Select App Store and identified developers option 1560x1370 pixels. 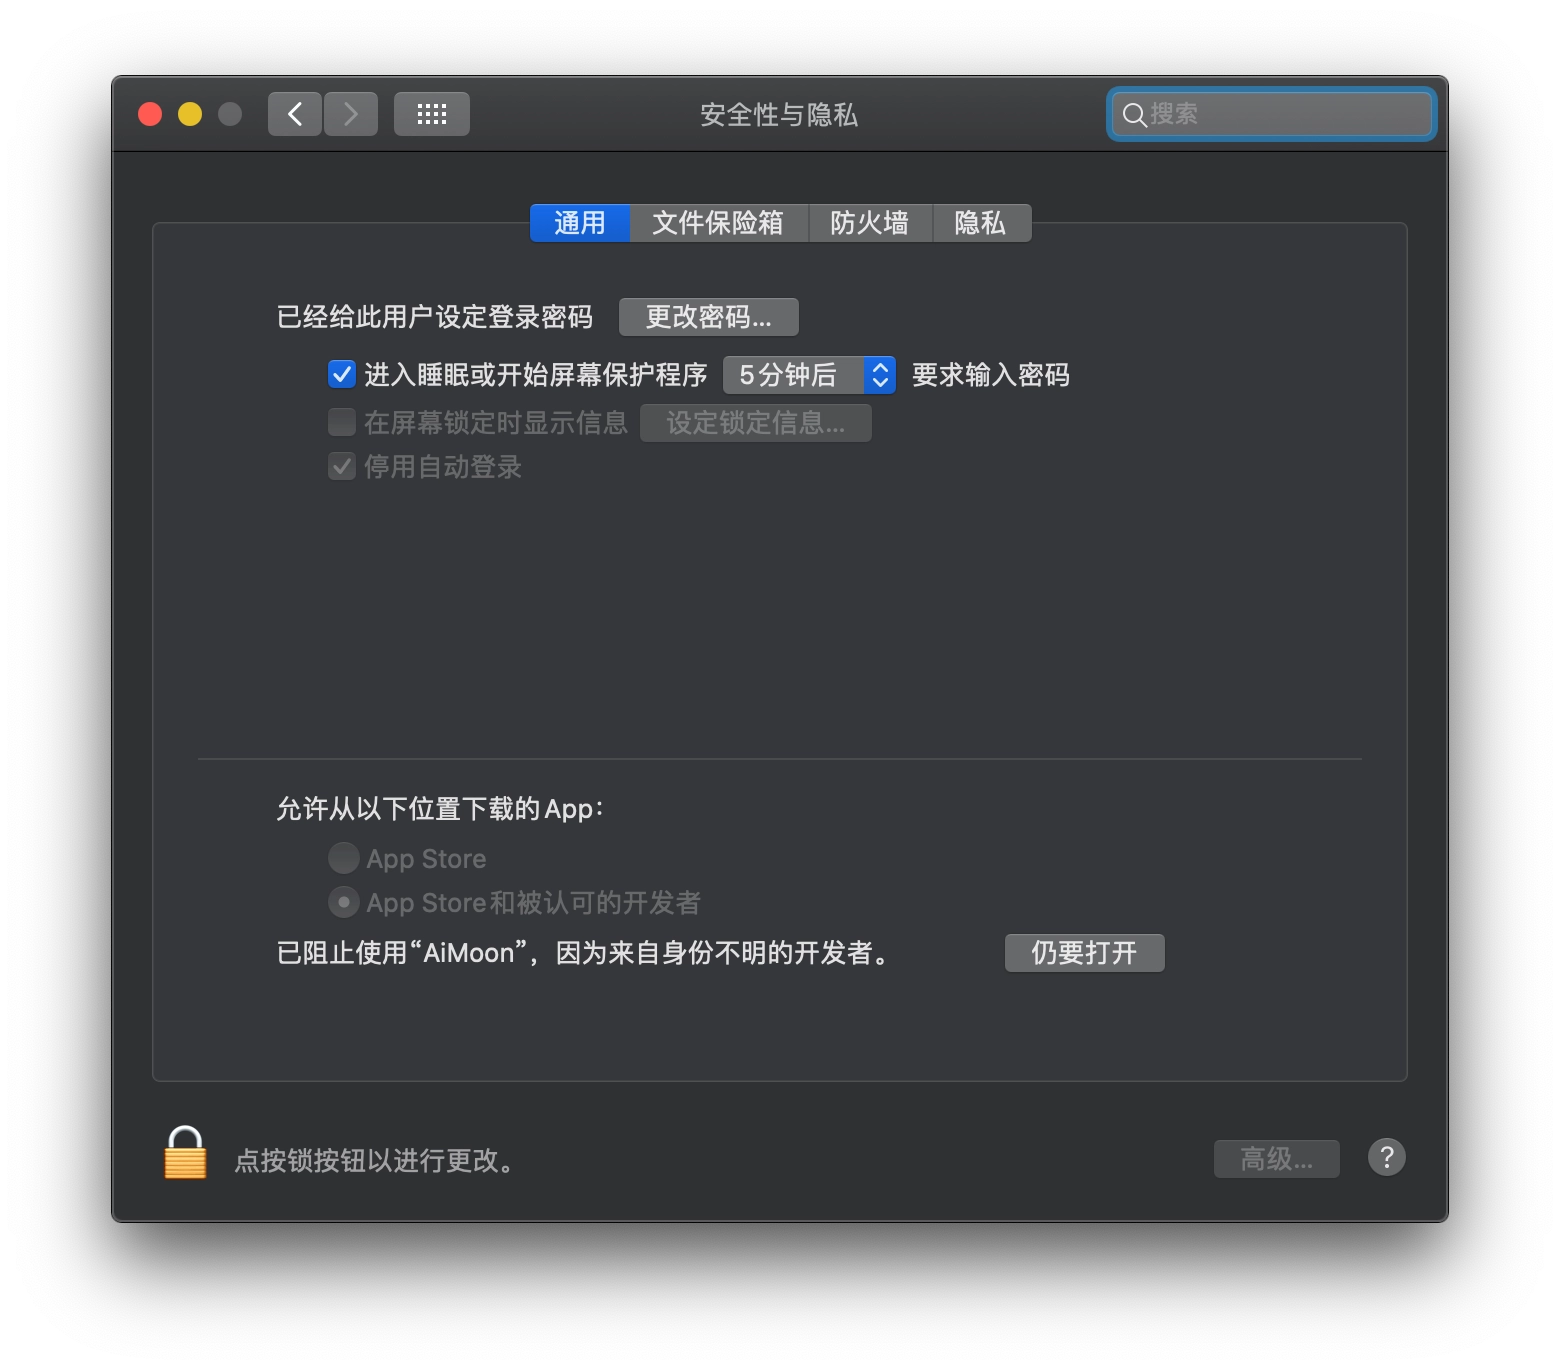pyautogui.click(x=343, y=902)
